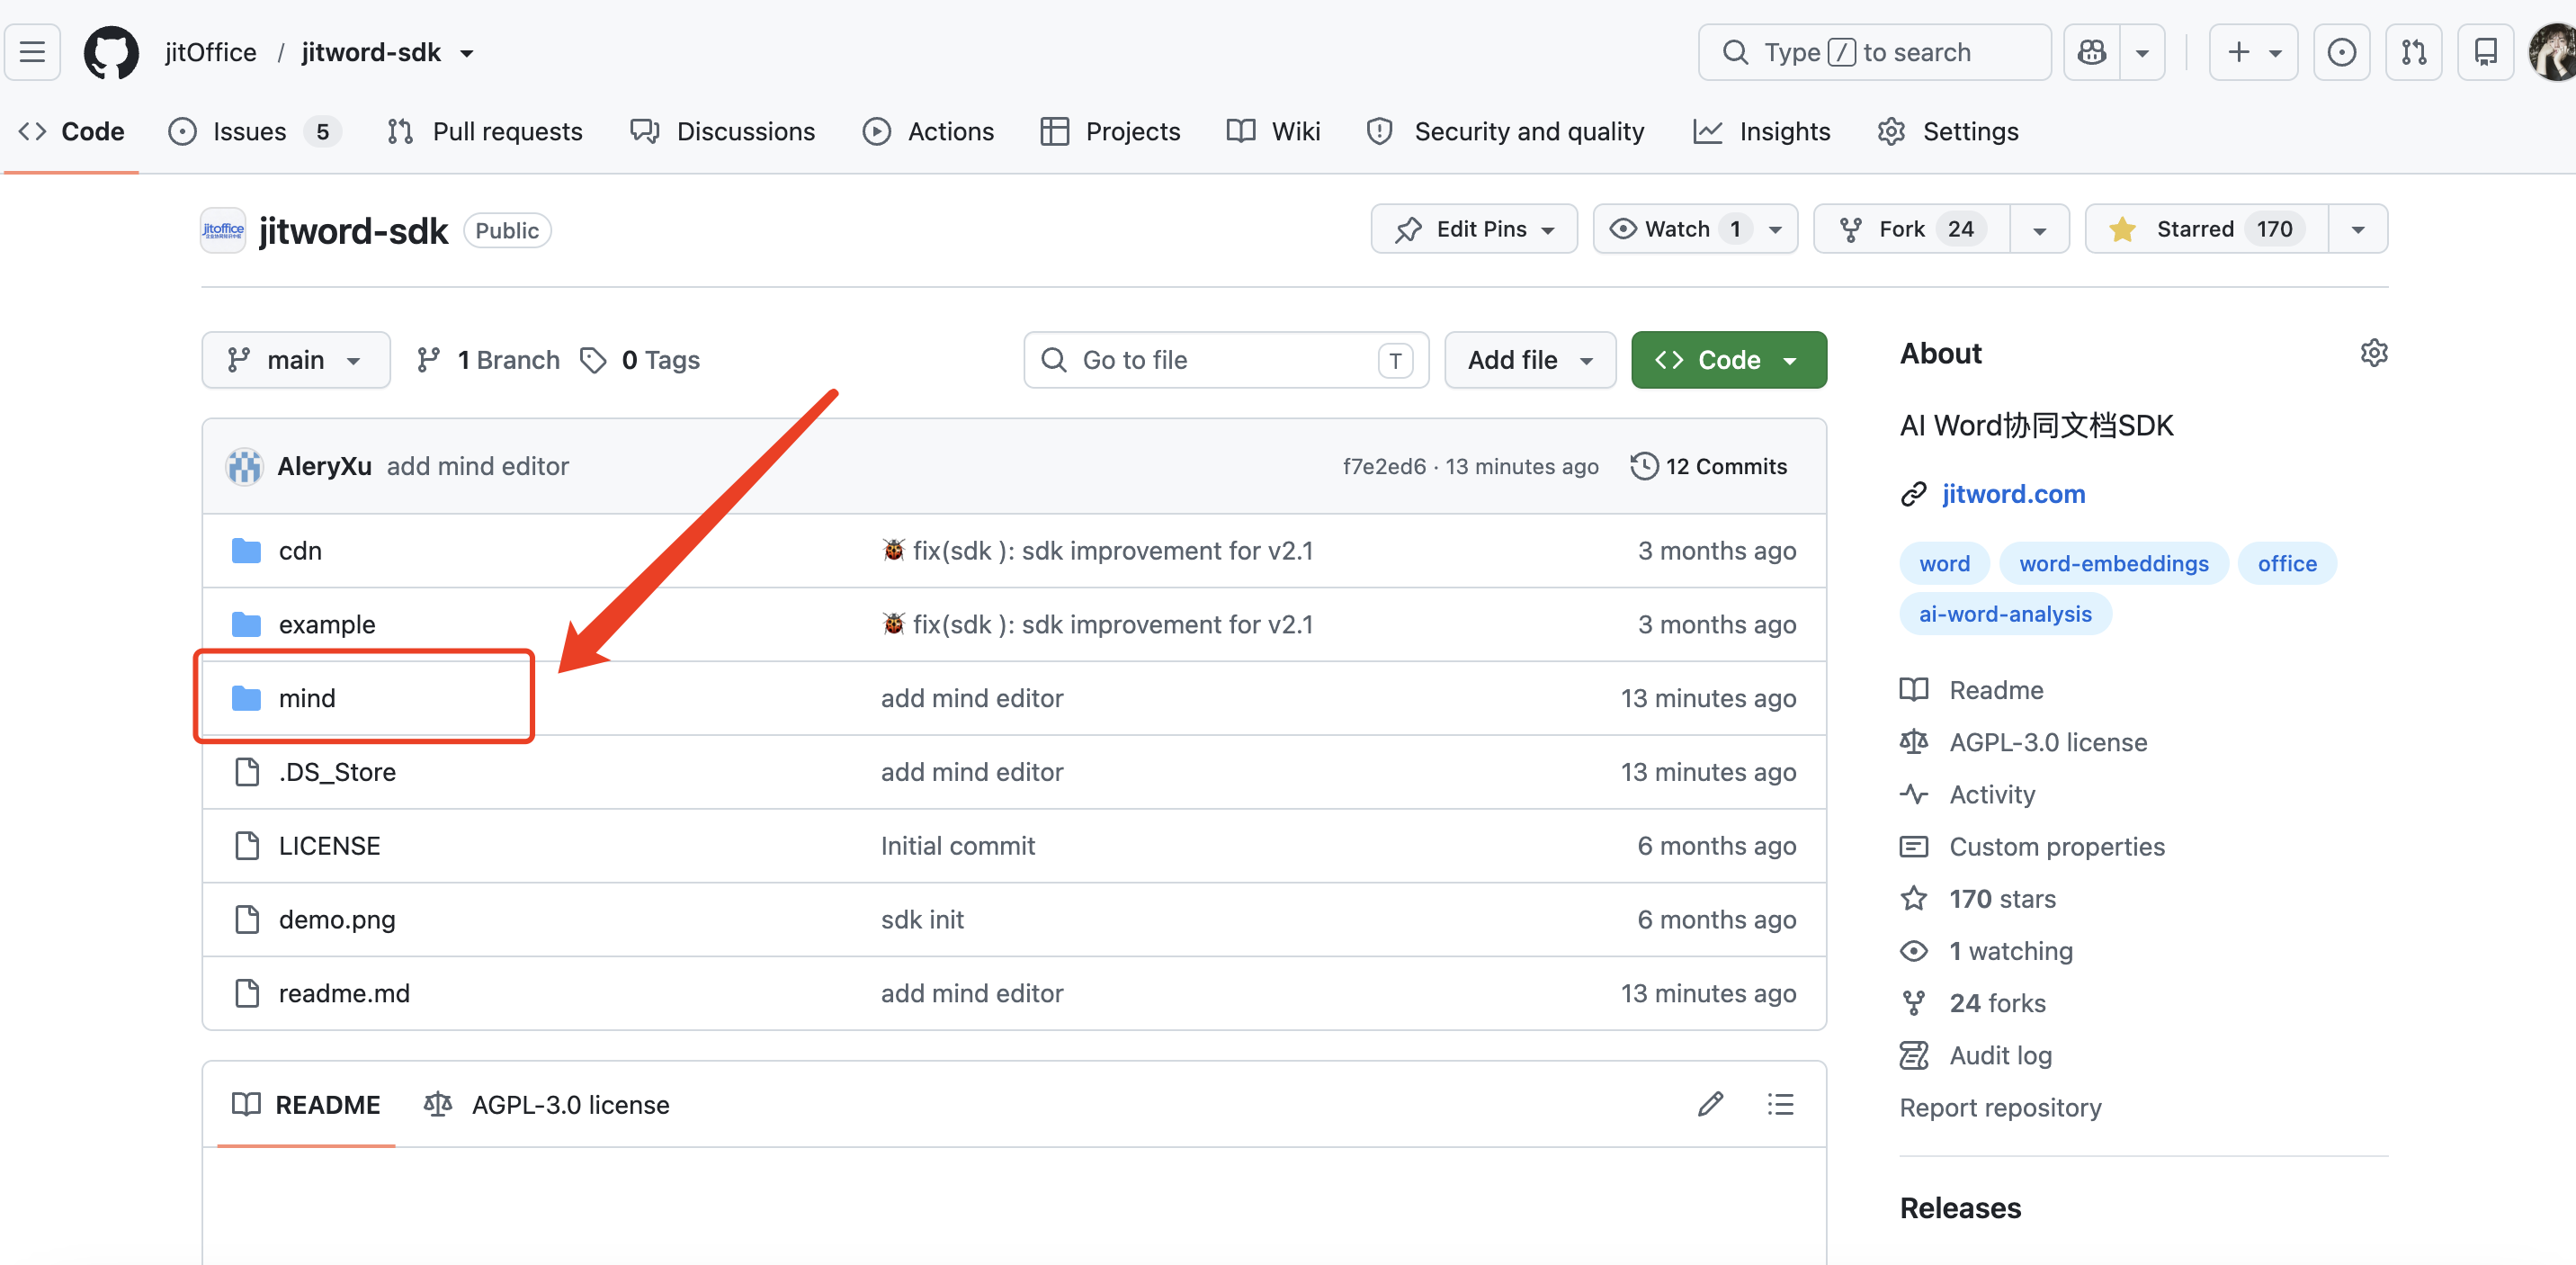Open notifications inbox icon
Image resolution: width=2576 pixels, height=1265 pixels.
(2485, 52)
